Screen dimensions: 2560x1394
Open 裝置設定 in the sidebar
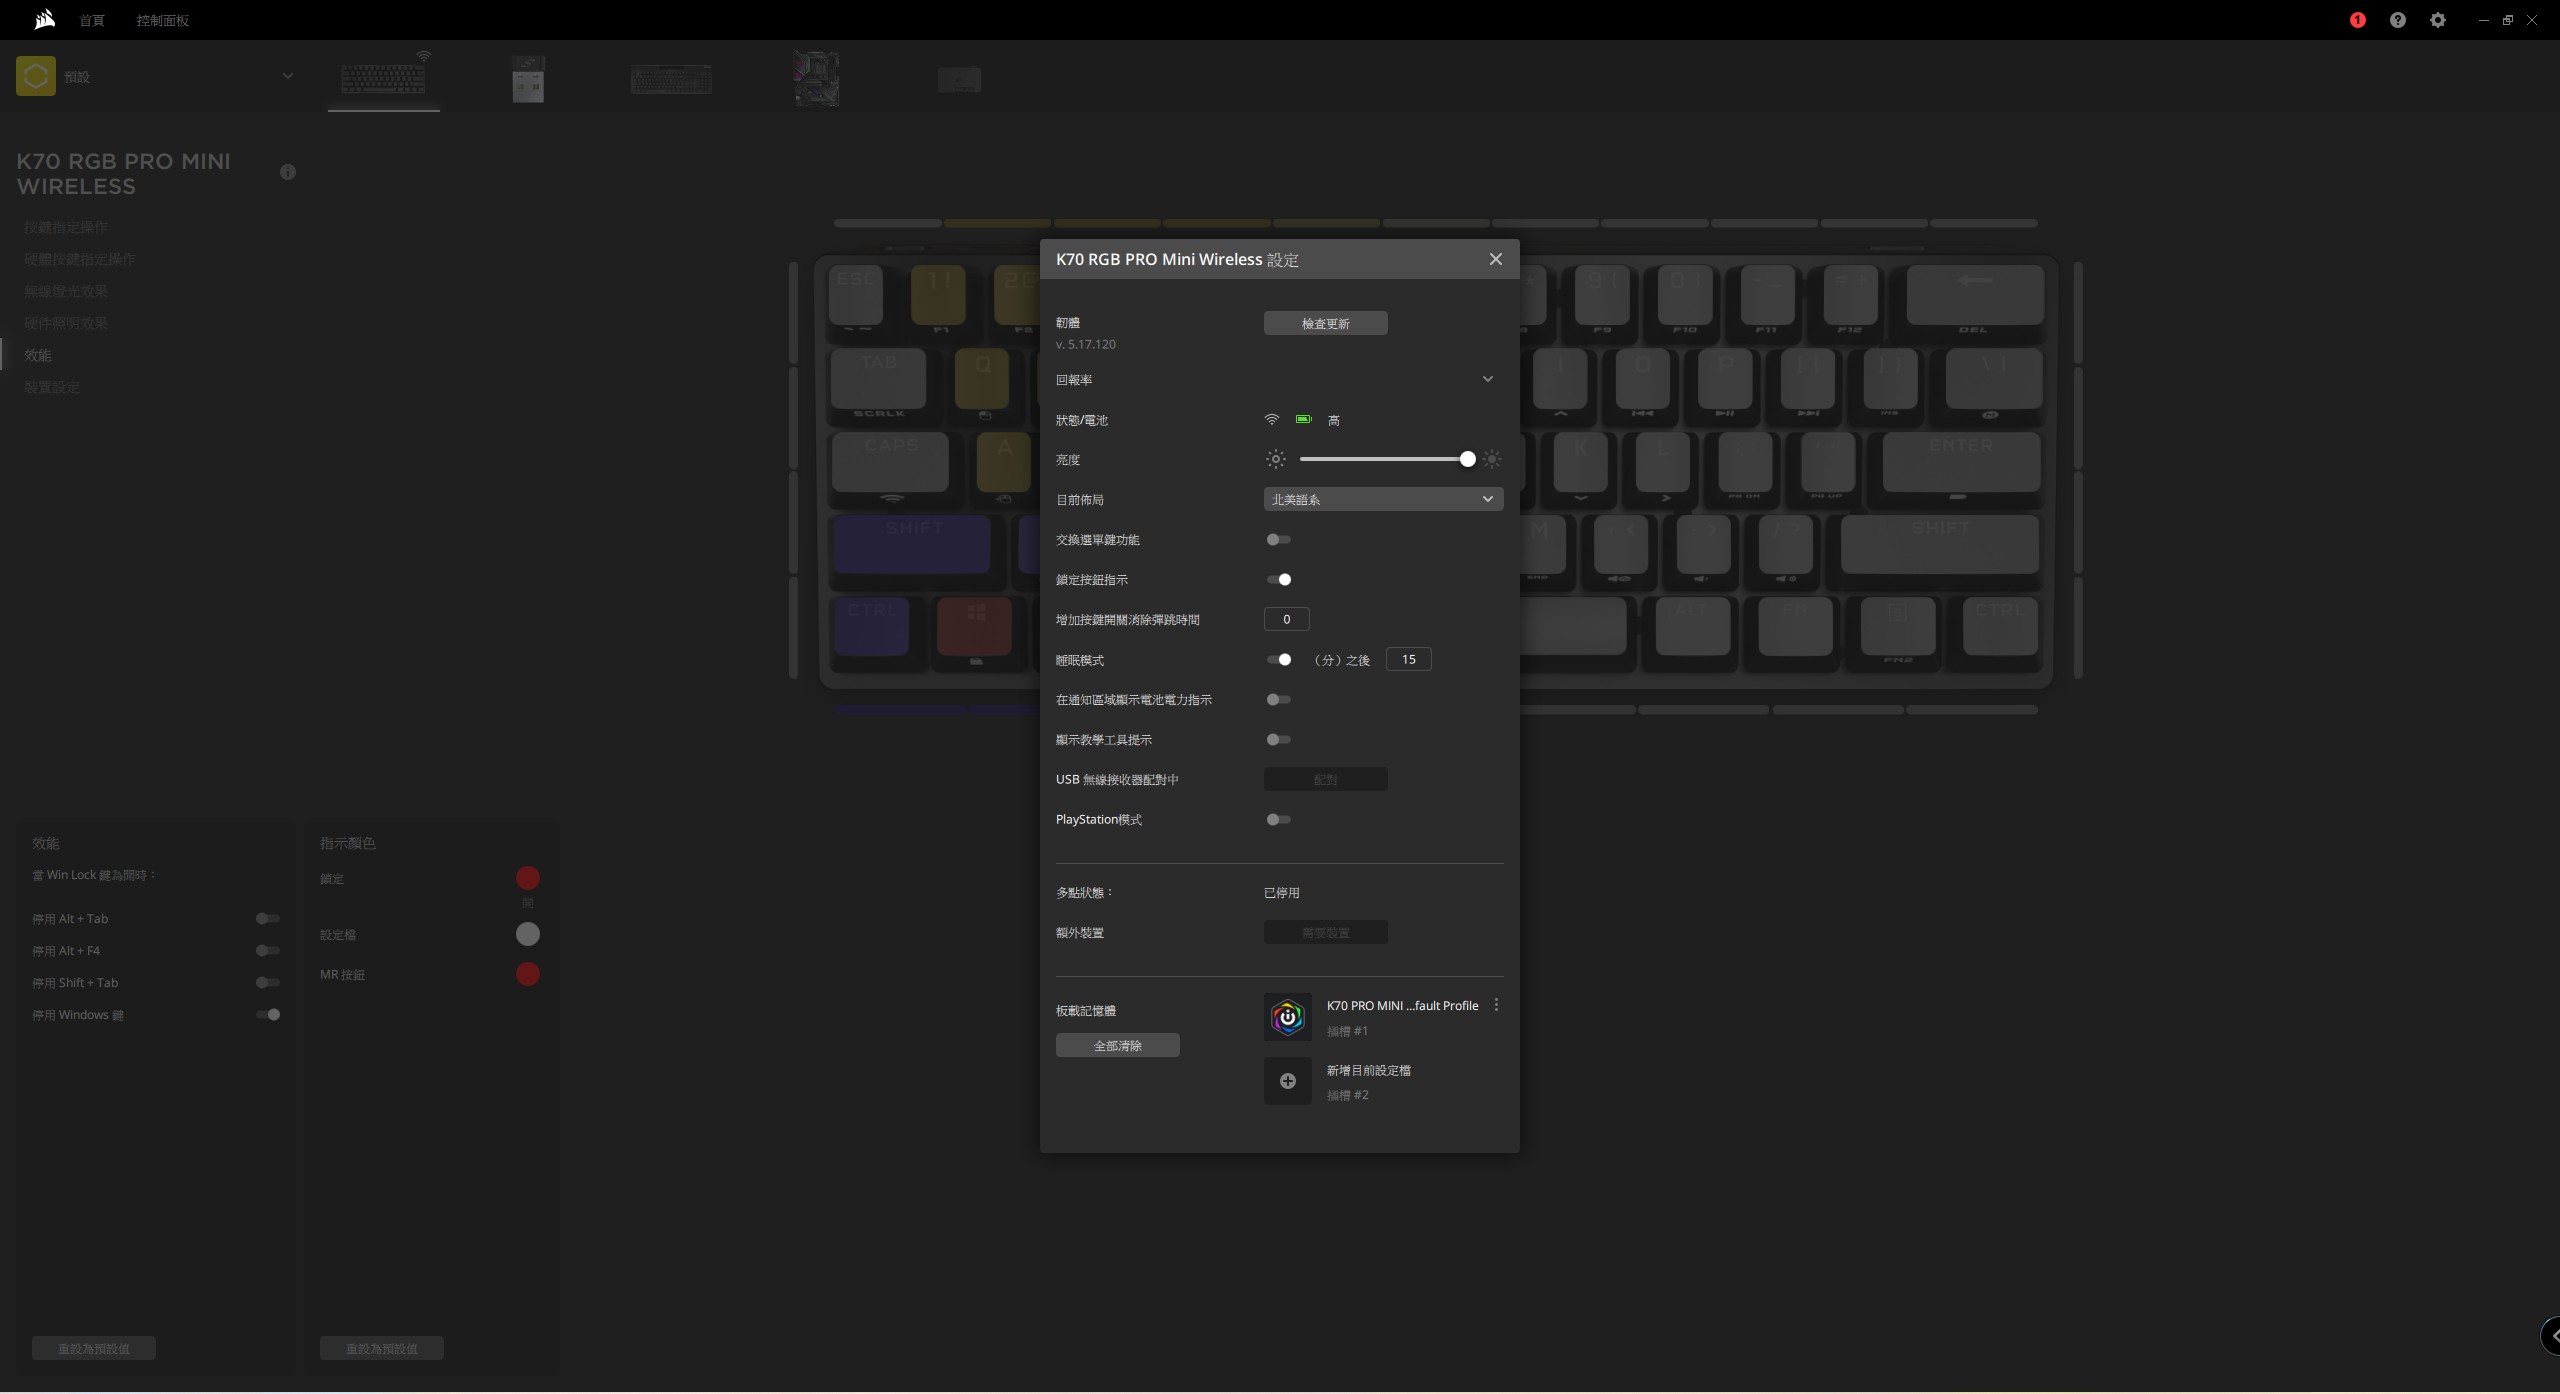point(52,387)
